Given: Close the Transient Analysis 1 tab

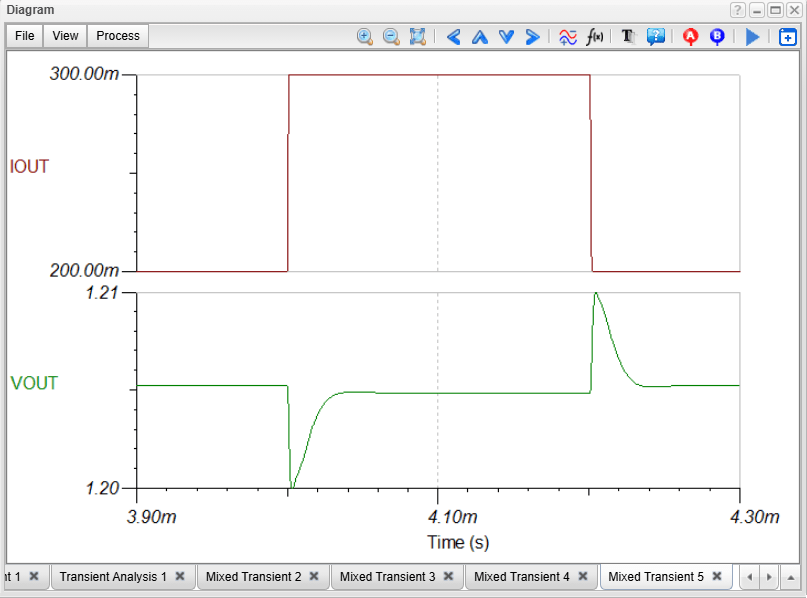Looking at the screenshot, I should pos(180,576).
